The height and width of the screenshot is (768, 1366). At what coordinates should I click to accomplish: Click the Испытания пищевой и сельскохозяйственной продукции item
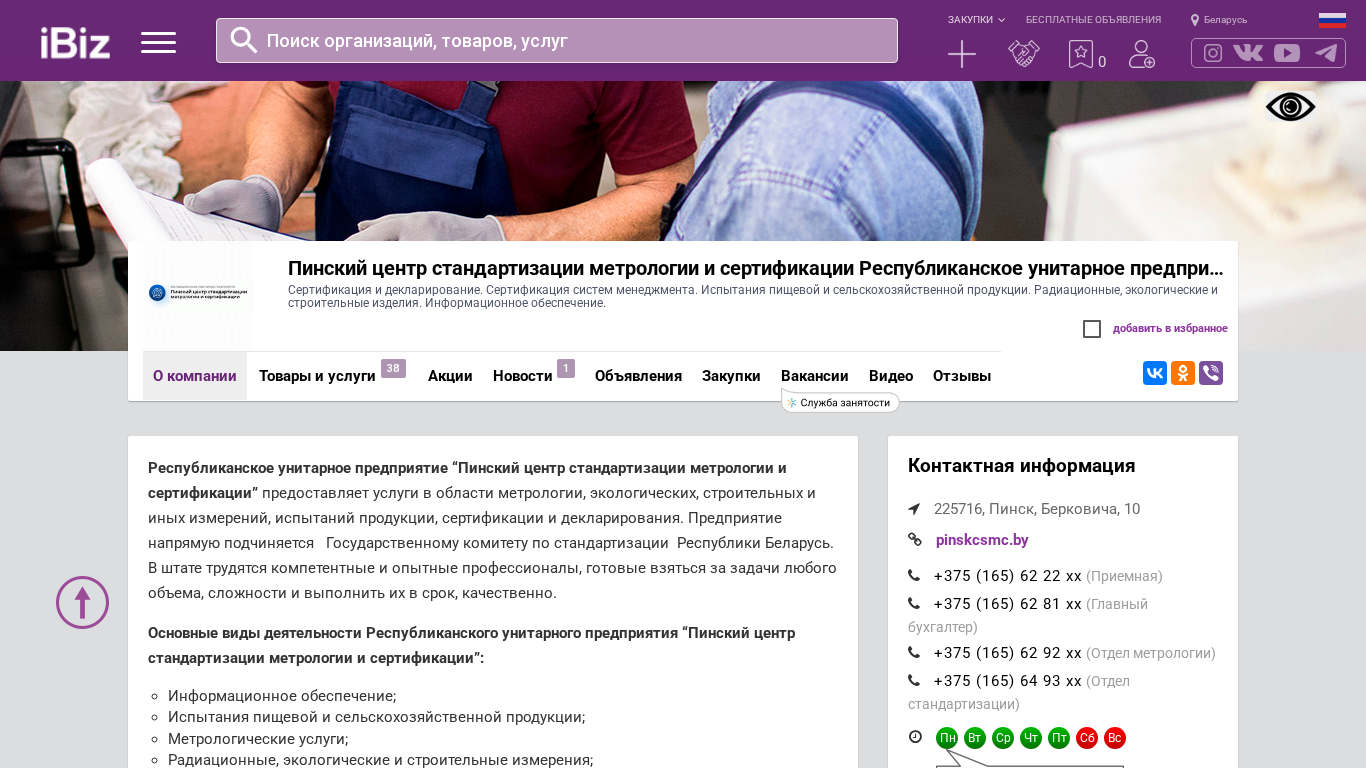click(x=377, y=717)
